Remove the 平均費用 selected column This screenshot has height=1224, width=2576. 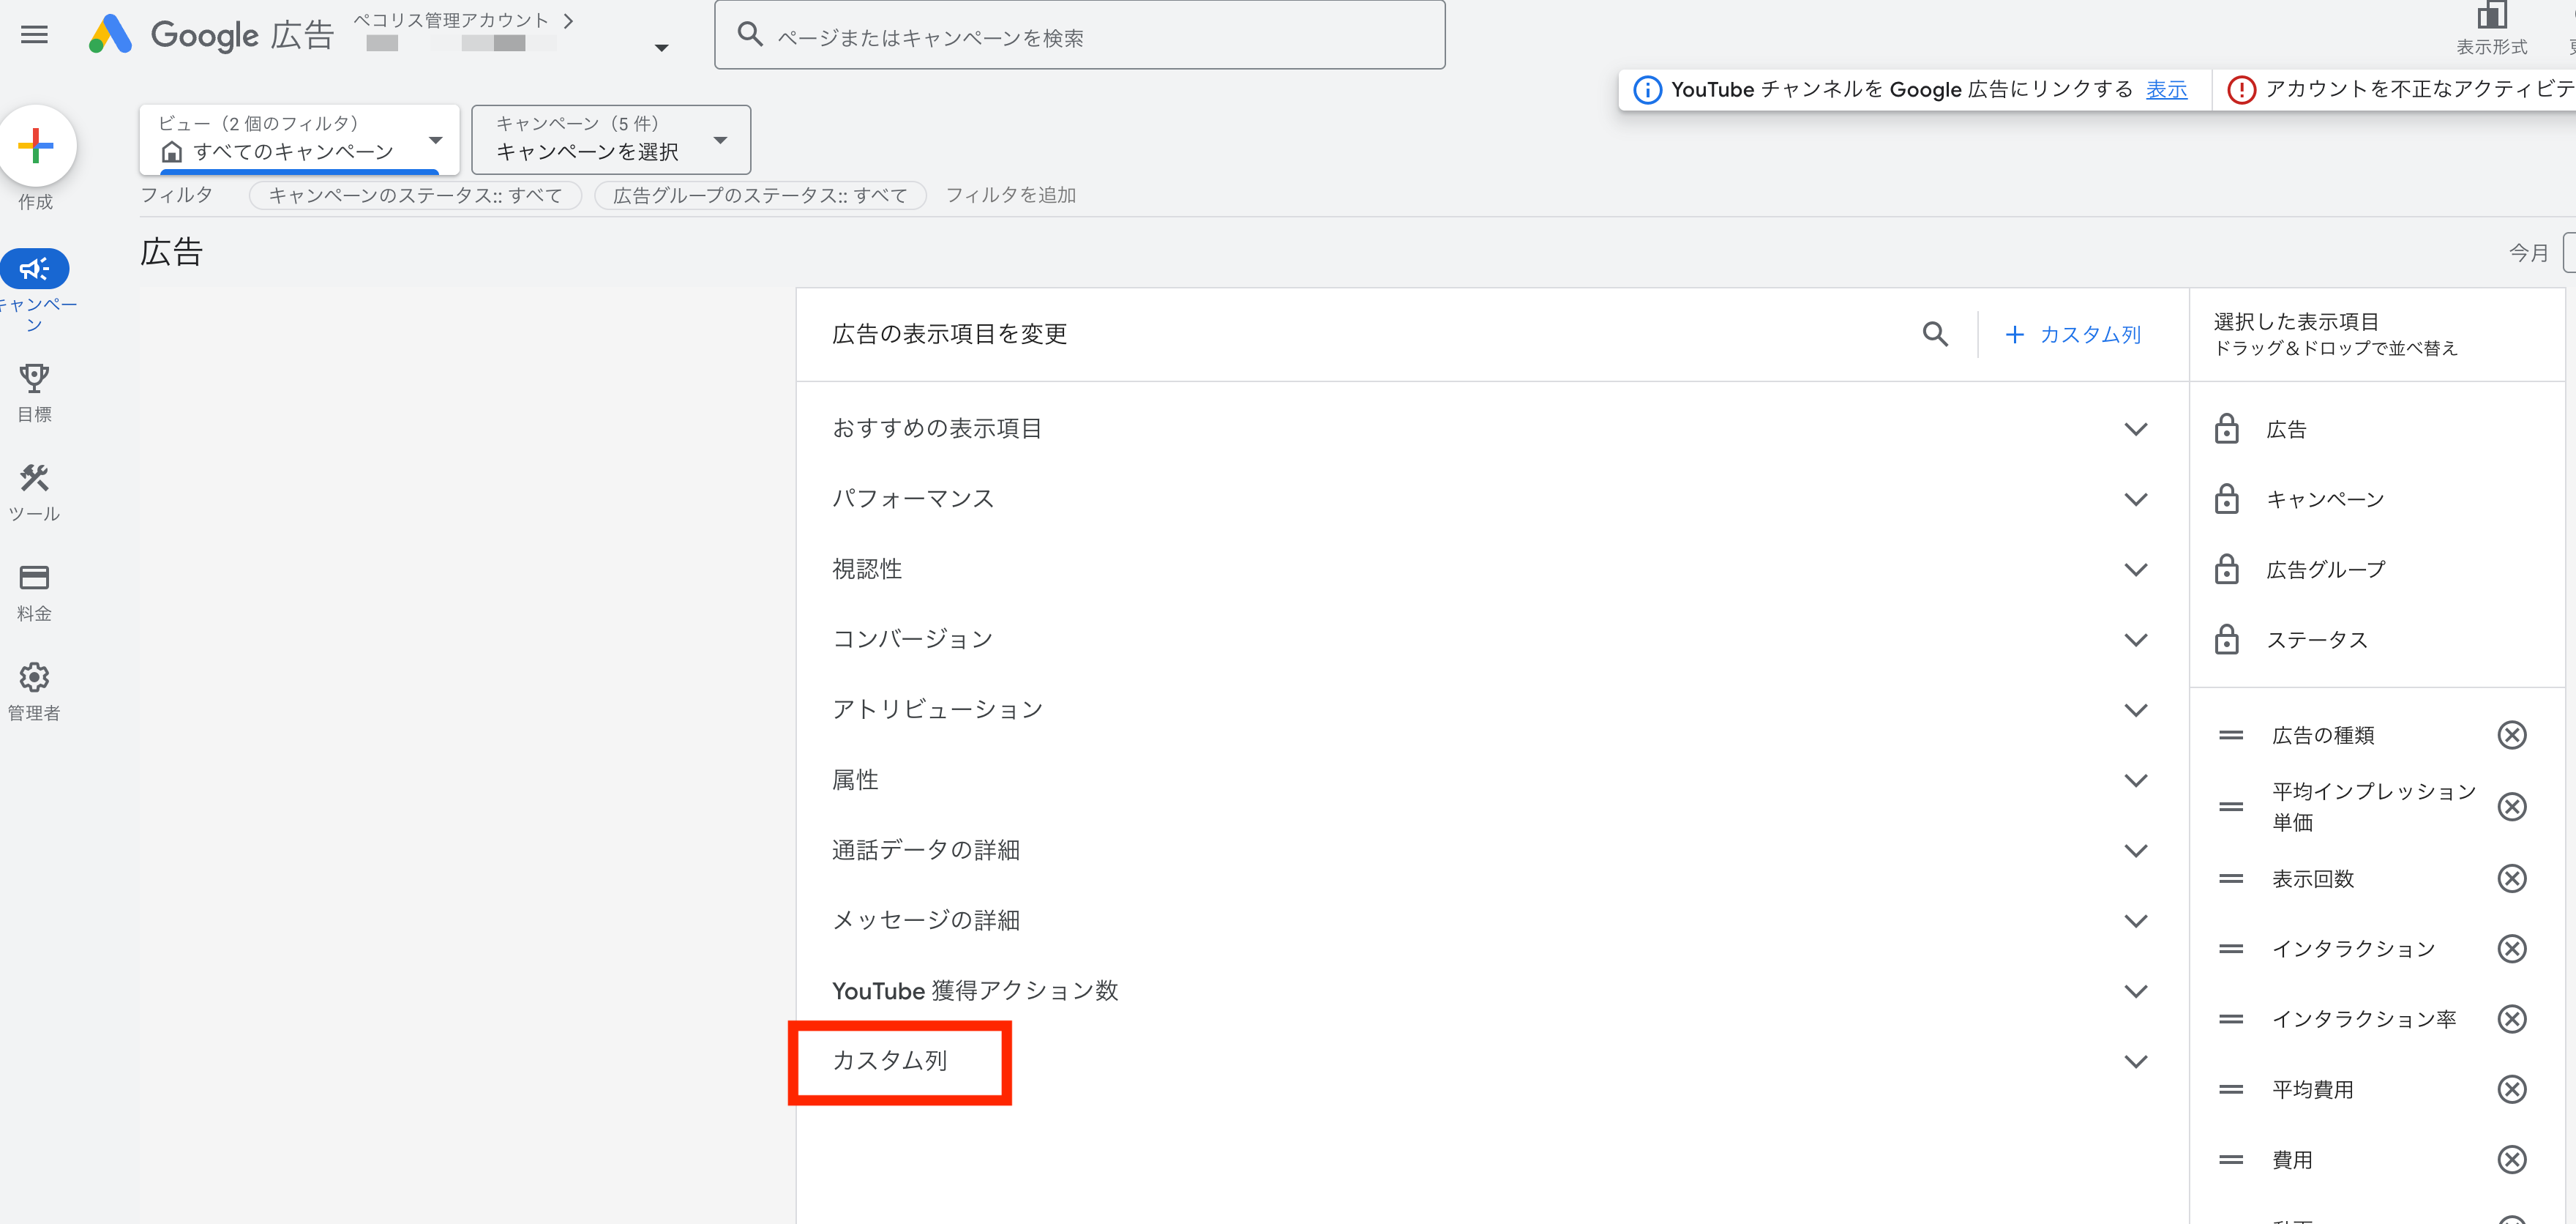pos(2511,1089)
